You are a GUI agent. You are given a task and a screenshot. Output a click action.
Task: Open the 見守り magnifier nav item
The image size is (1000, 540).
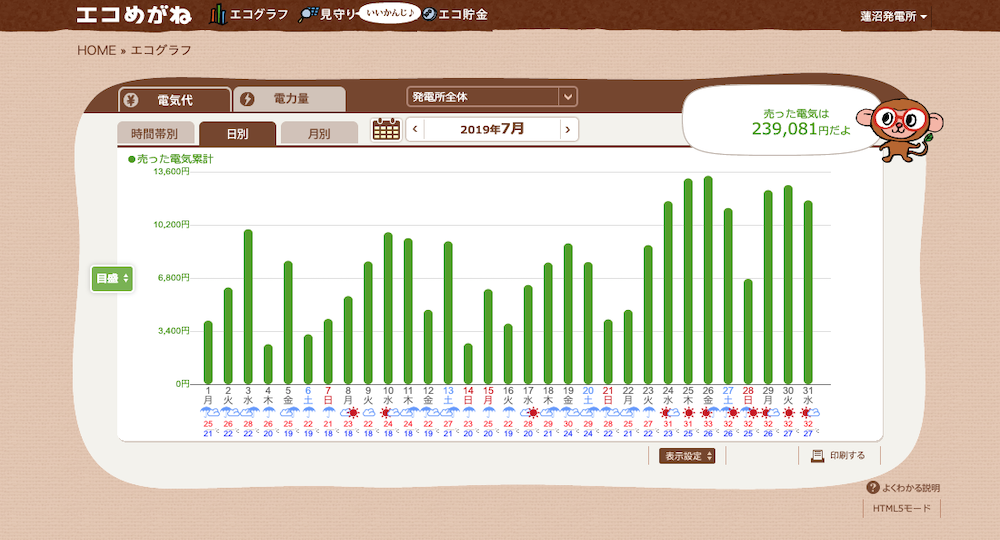327,14
